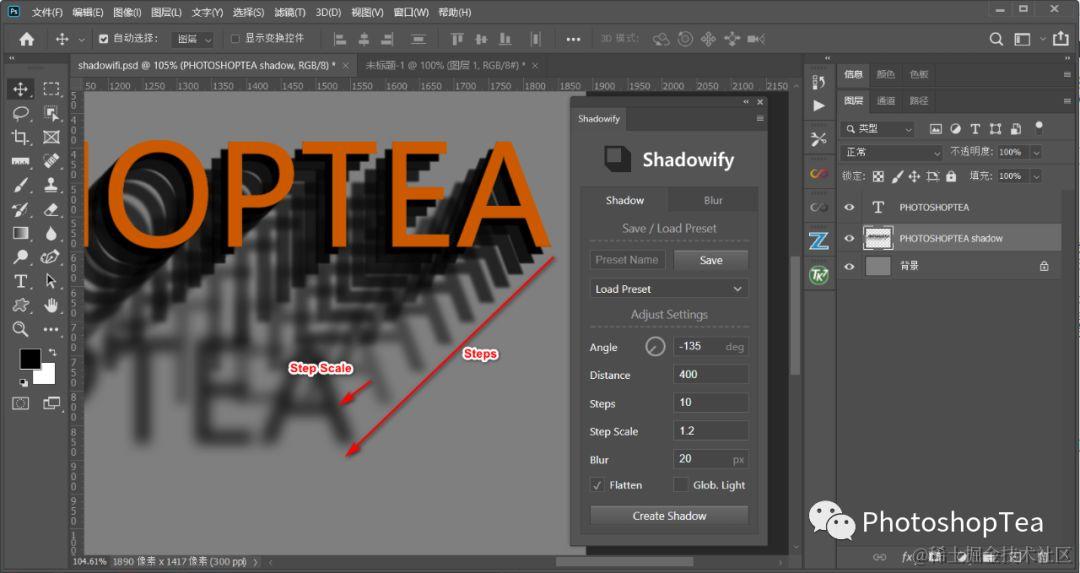Screen dimensions: 1080x573
Task: Click the Home icon in options bar
Action: [x=26, y=39]
